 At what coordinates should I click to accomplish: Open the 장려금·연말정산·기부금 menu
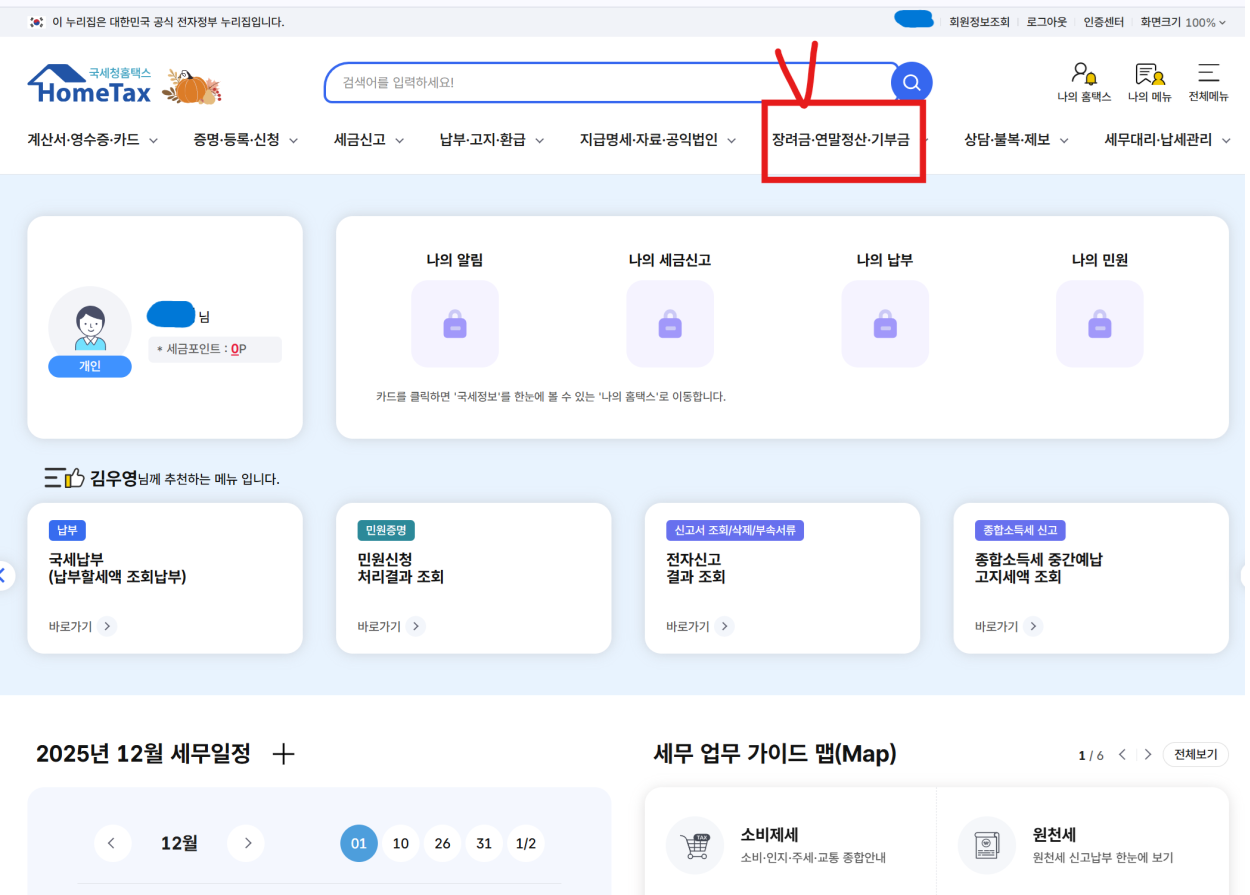[x=842, y=141]
